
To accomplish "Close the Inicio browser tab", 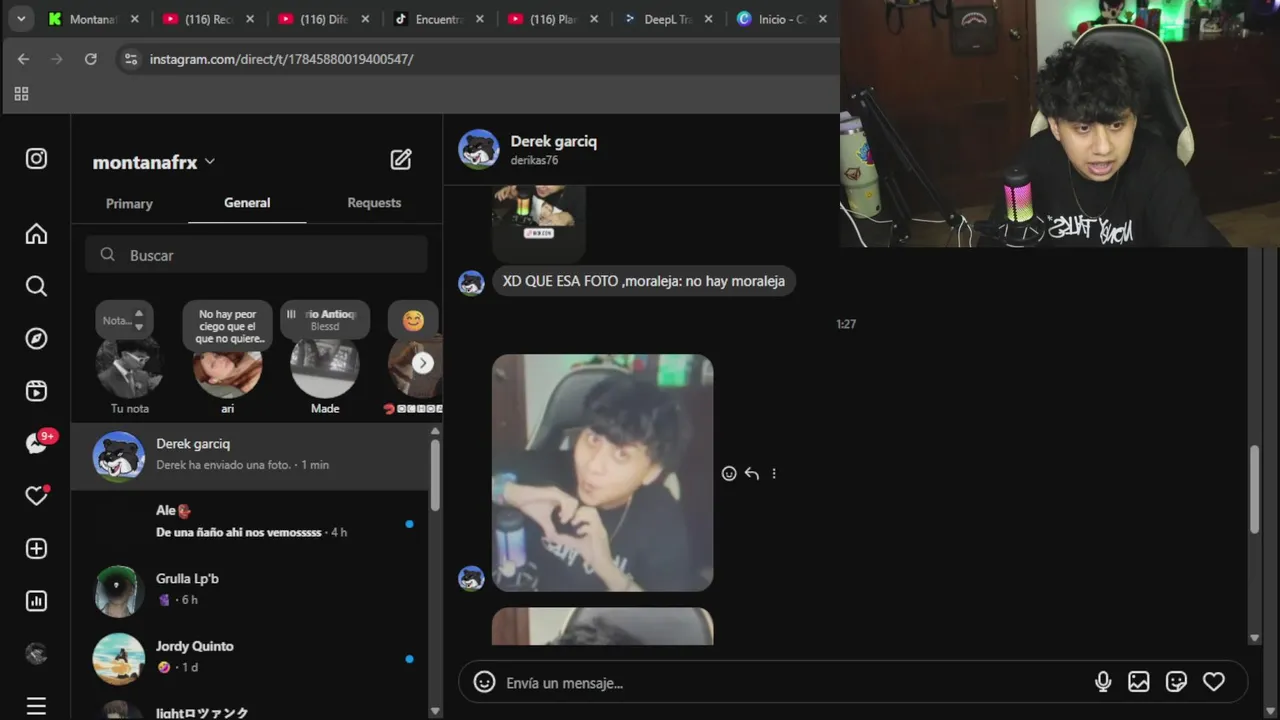I will (823, 19).
